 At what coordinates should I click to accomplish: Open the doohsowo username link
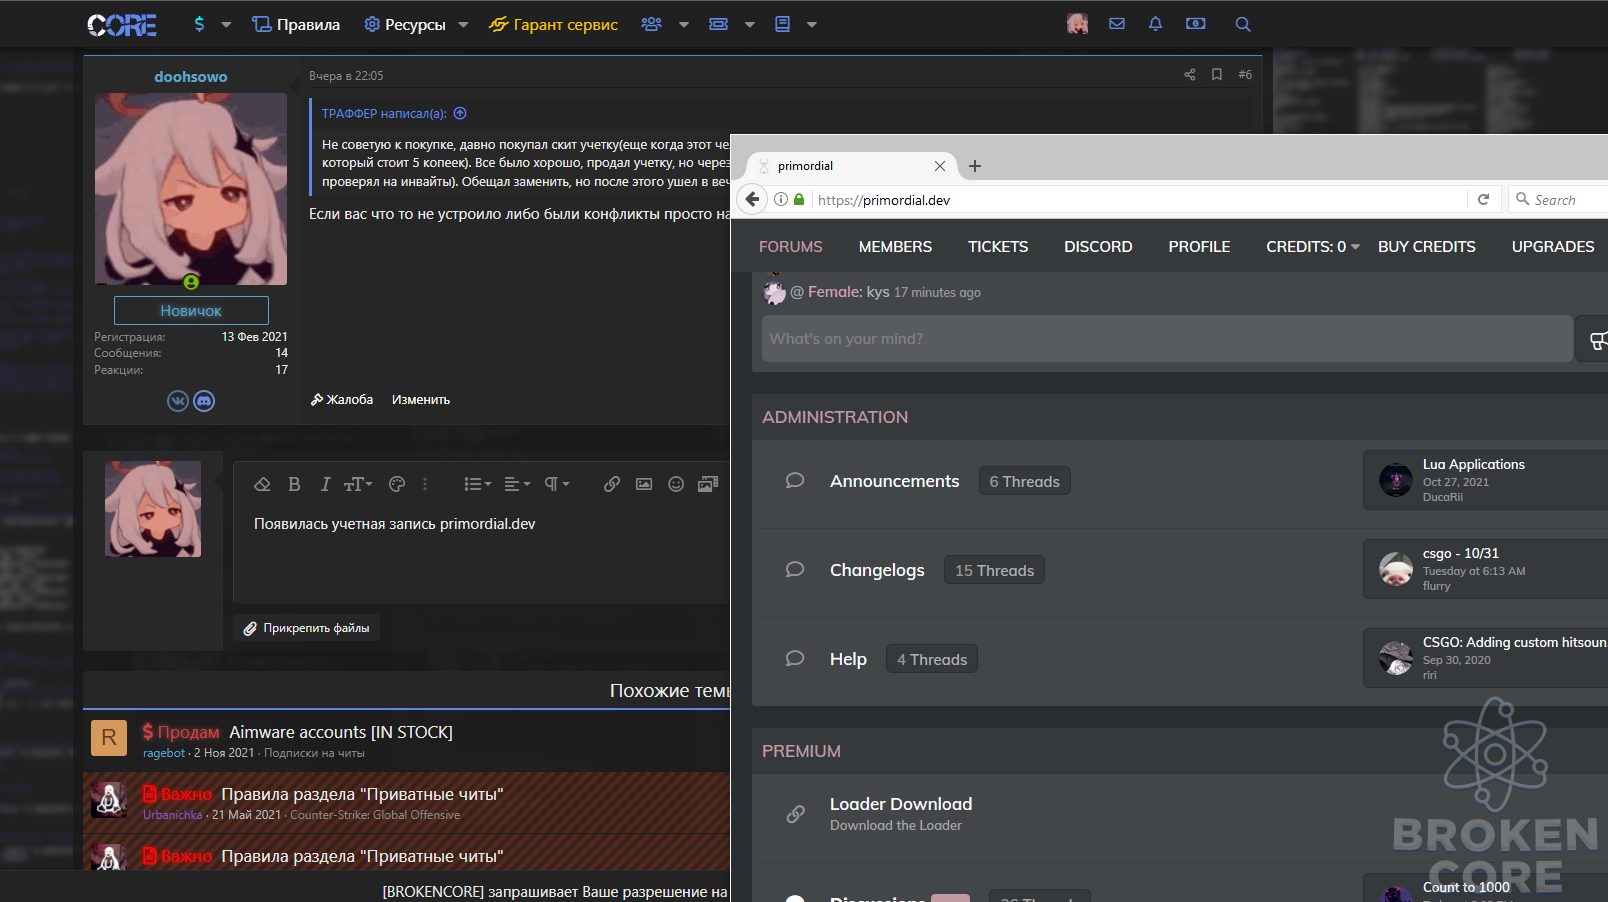[191, 76]
